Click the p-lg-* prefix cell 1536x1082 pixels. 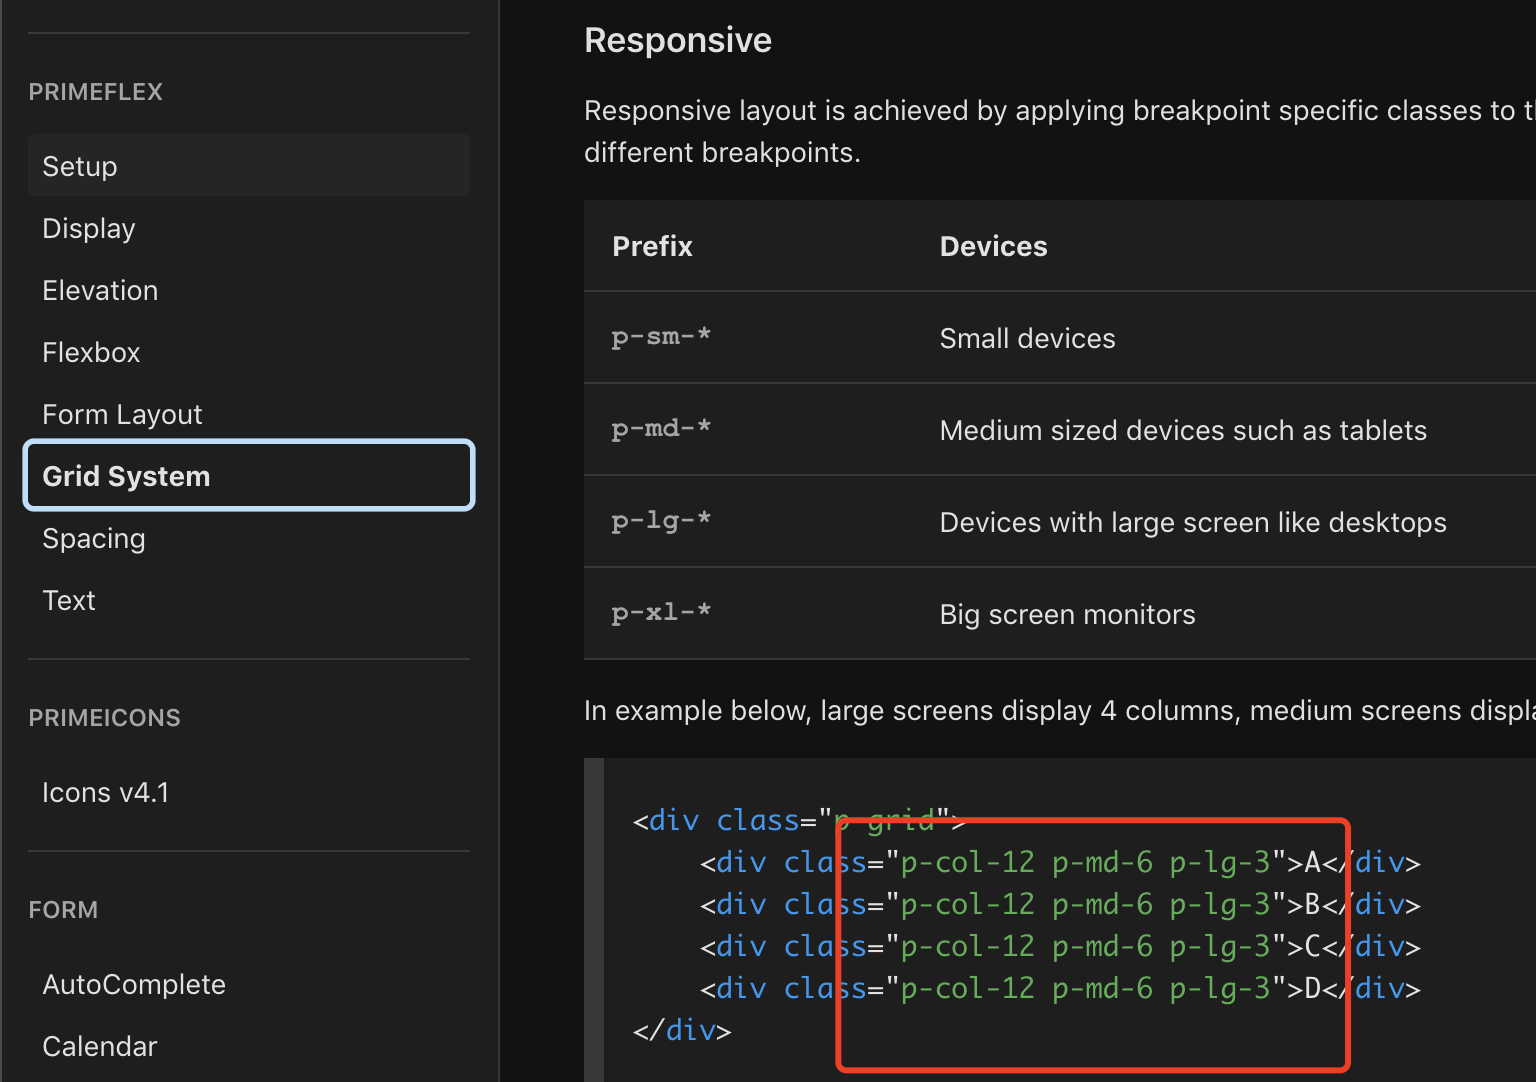[661, 522]
